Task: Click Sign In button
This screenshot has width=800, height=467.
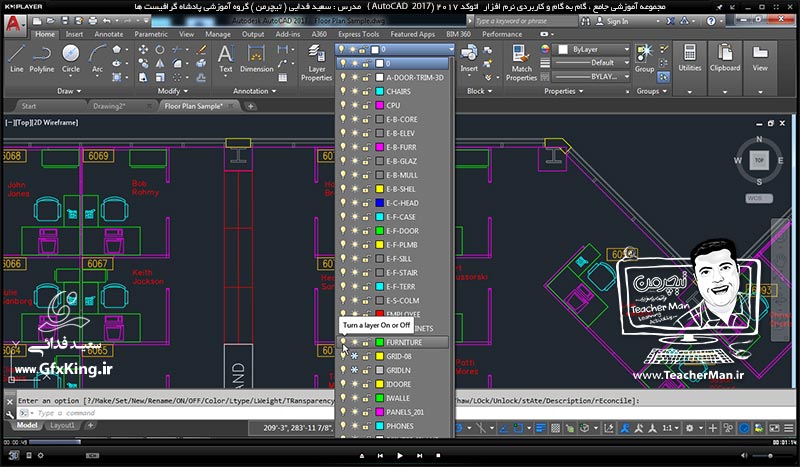Action: (x=612, y=21)
